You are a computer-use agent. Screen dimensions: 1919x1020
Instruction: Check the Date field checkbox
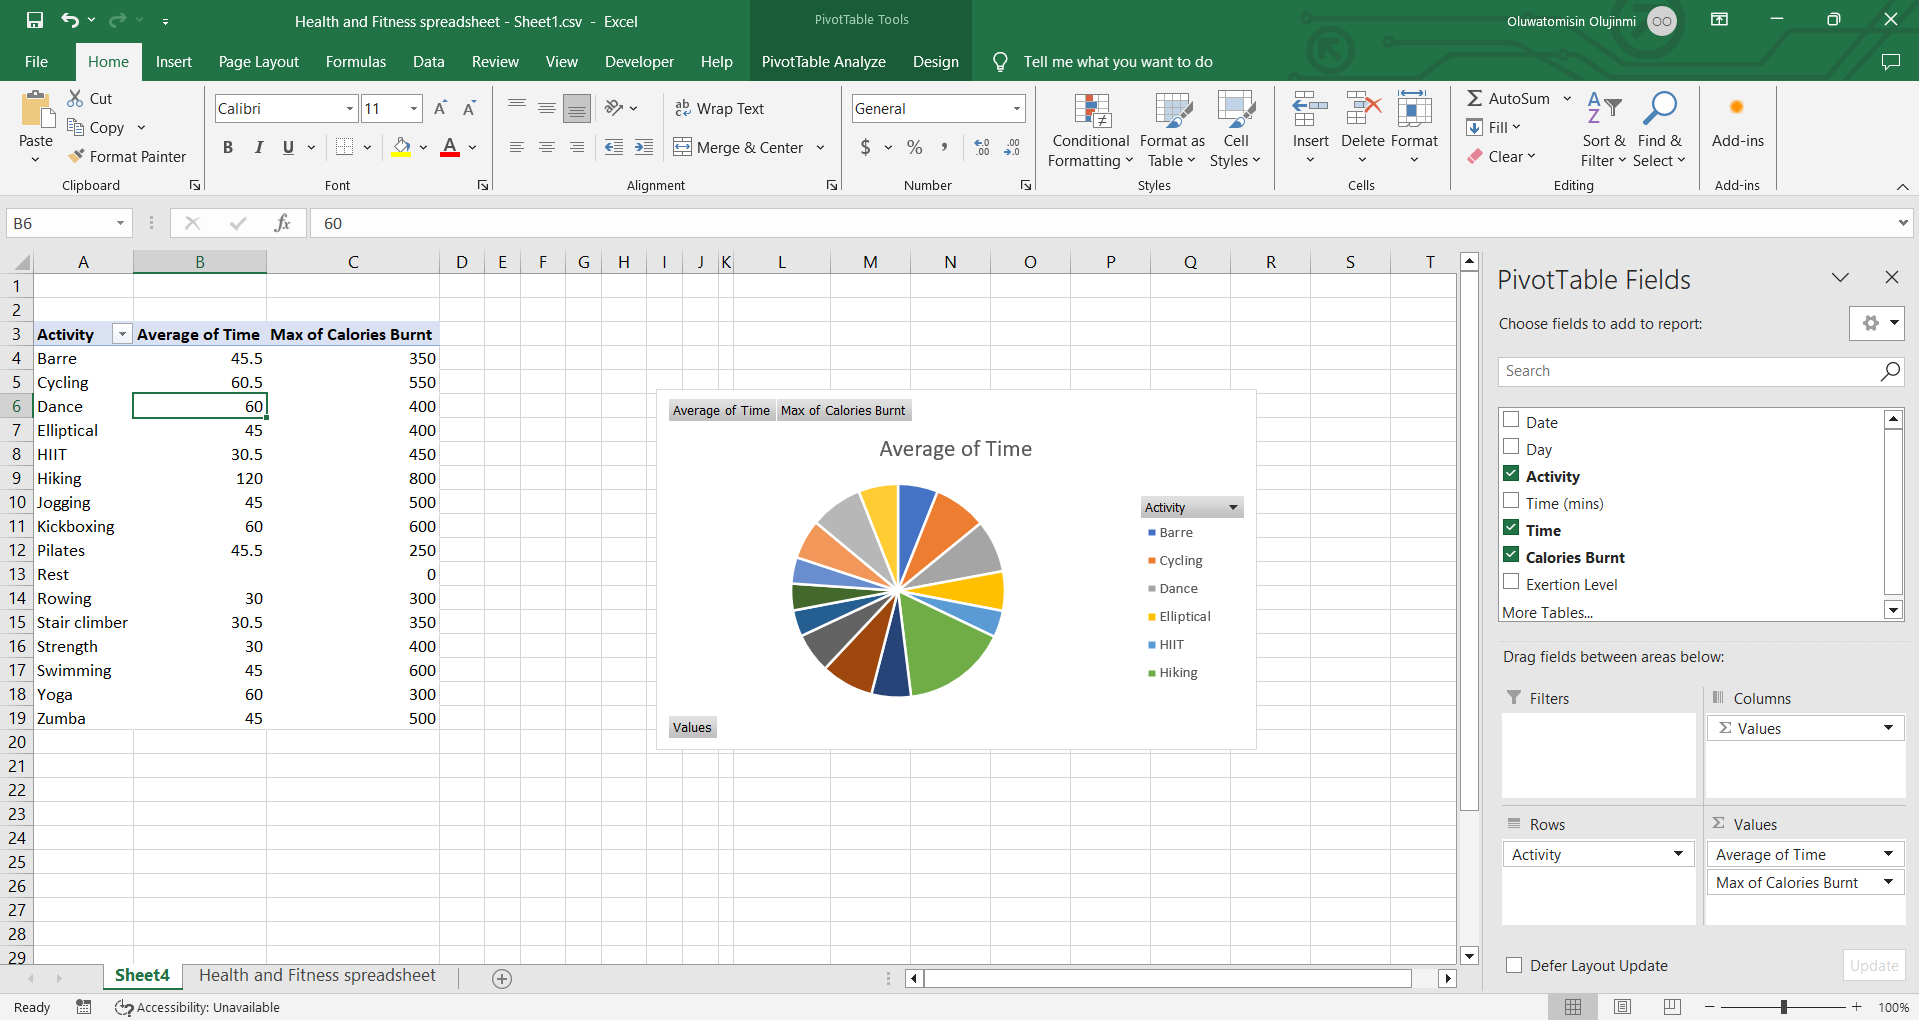1511,420
